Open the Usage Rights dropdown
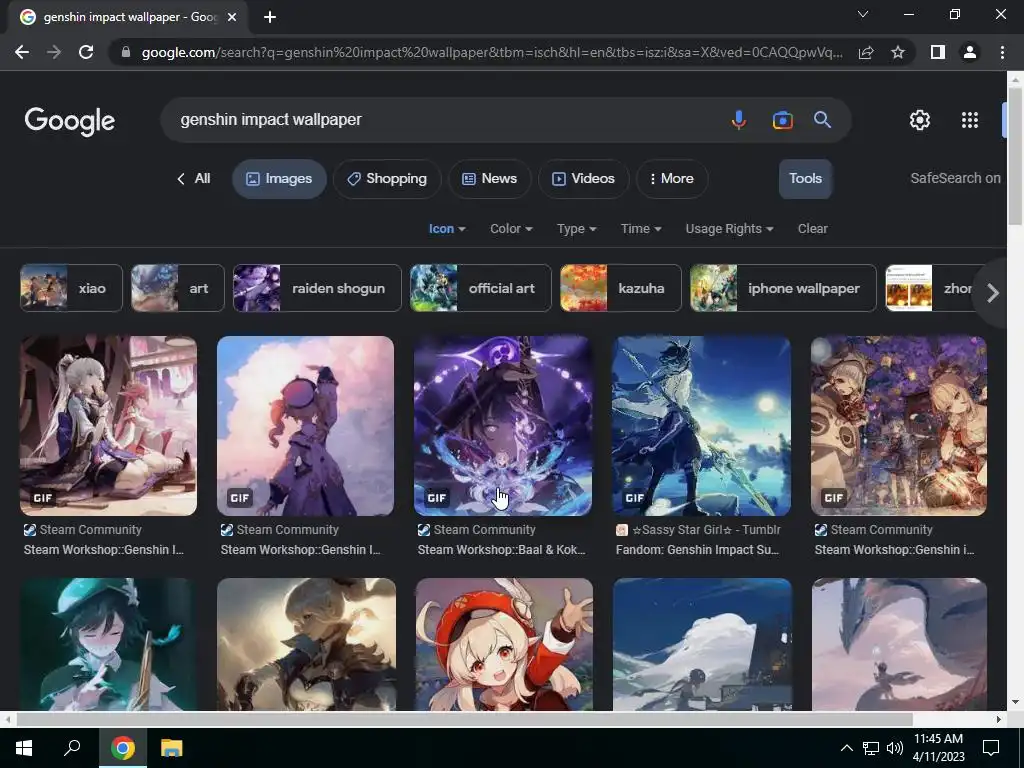This screenshot has width=1024, height=768. click(729, 229)
